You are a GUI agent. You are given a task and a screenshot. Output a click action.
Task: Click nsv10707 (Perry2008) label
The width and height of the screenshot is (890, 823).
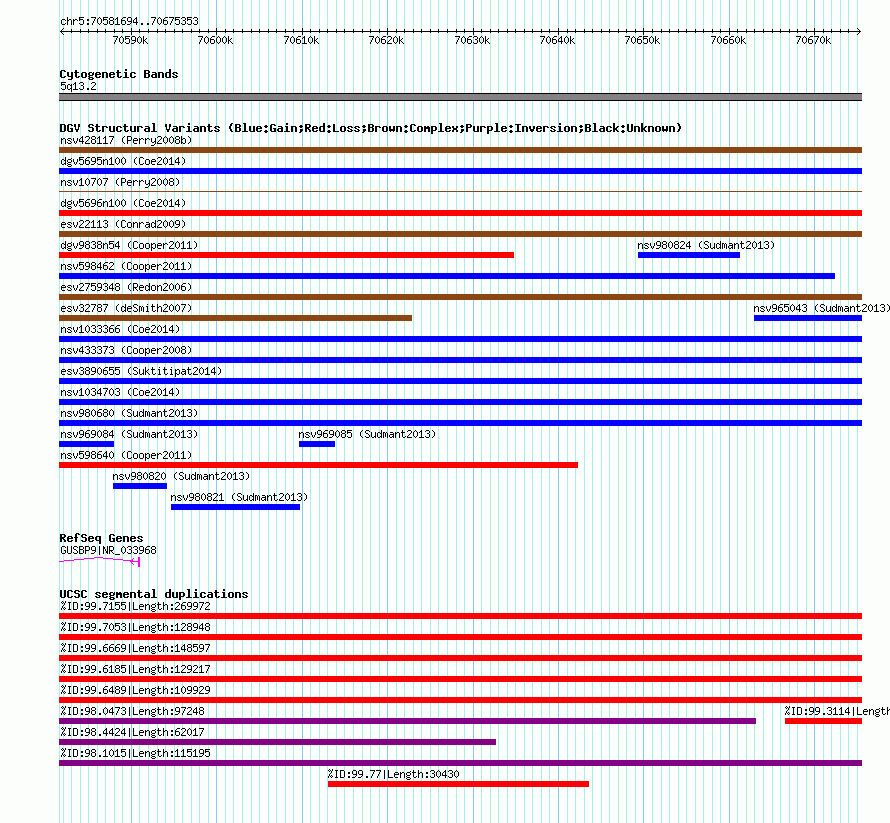(x=120, y=182)
